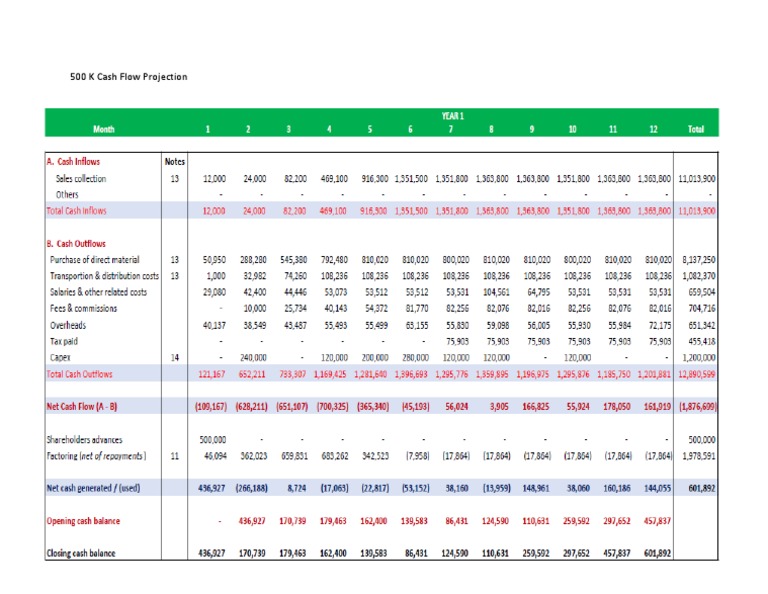Click the "Opening cash balance" label
The image size is (768, 594).
[x=83, y=521]
